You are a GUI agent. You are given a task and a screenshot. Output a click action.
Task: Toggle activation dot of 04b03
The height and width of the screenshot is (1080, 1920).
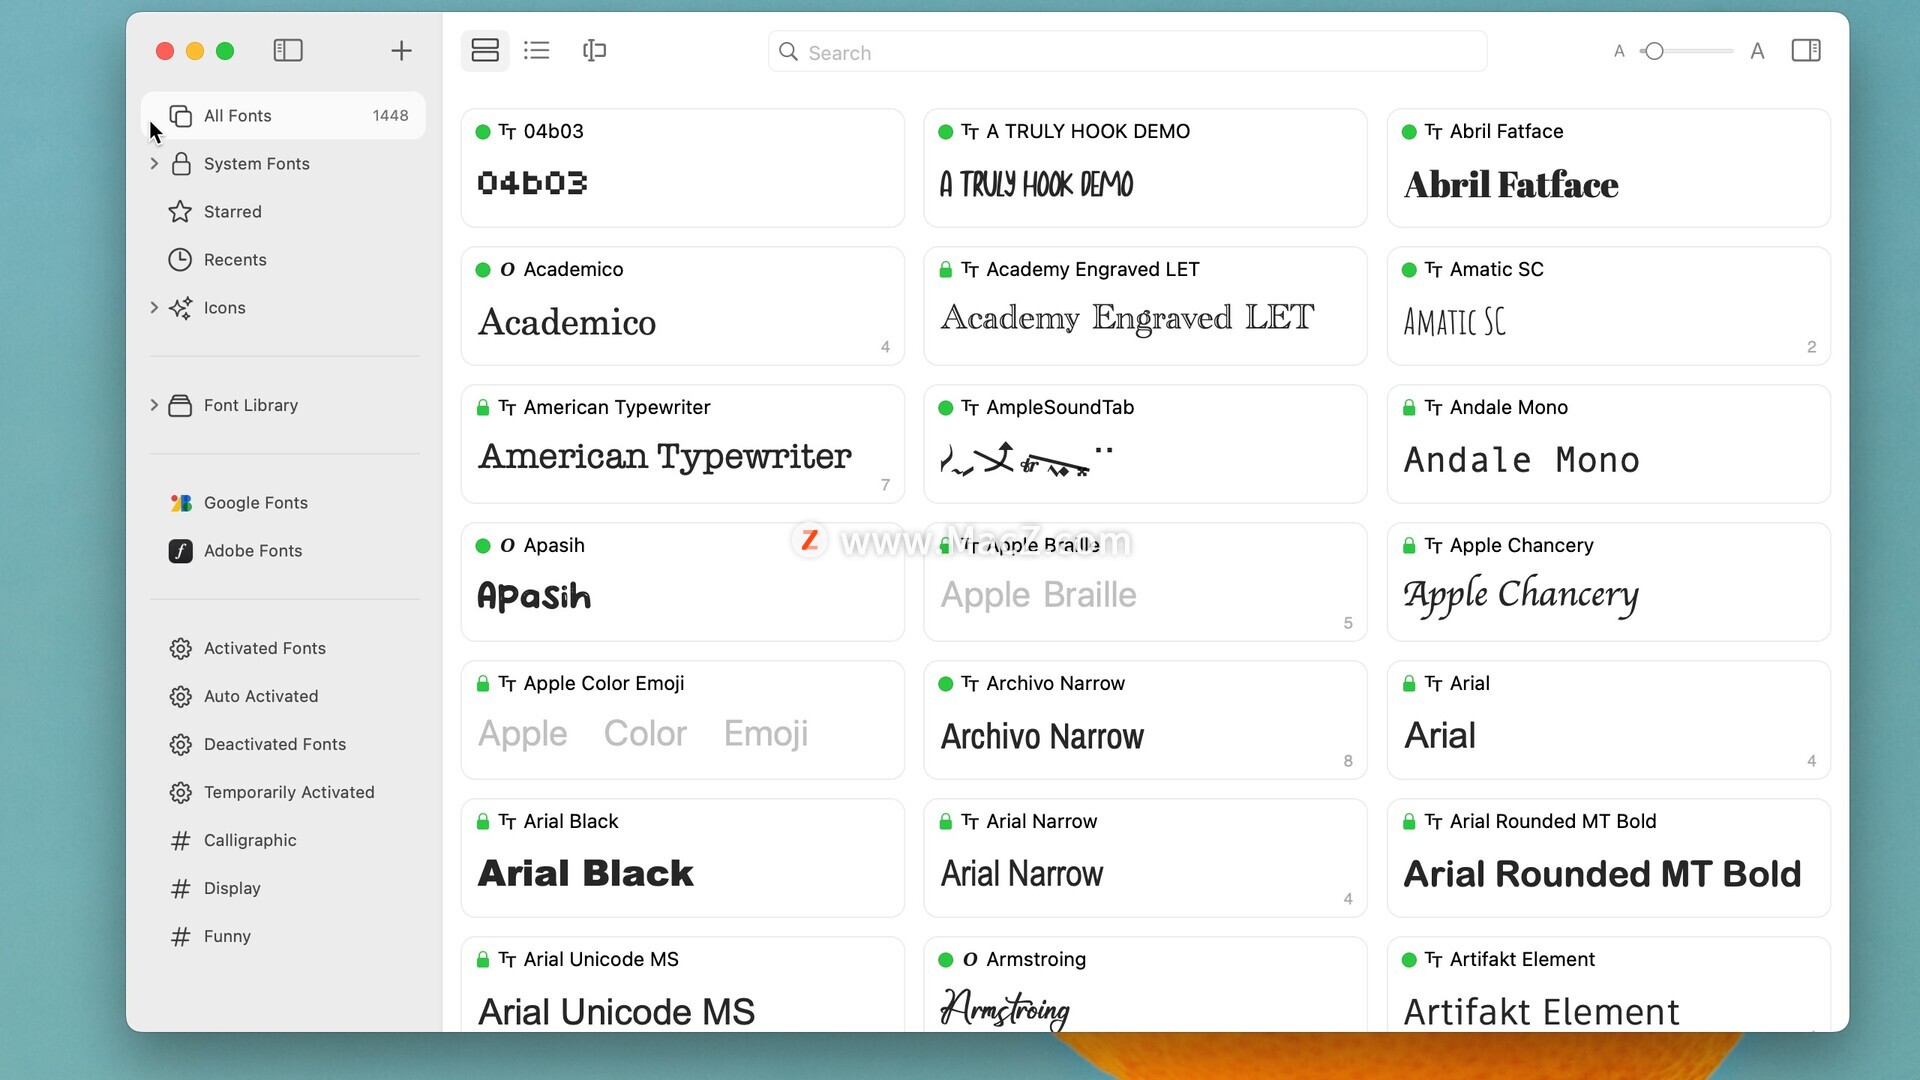[483, 132]
